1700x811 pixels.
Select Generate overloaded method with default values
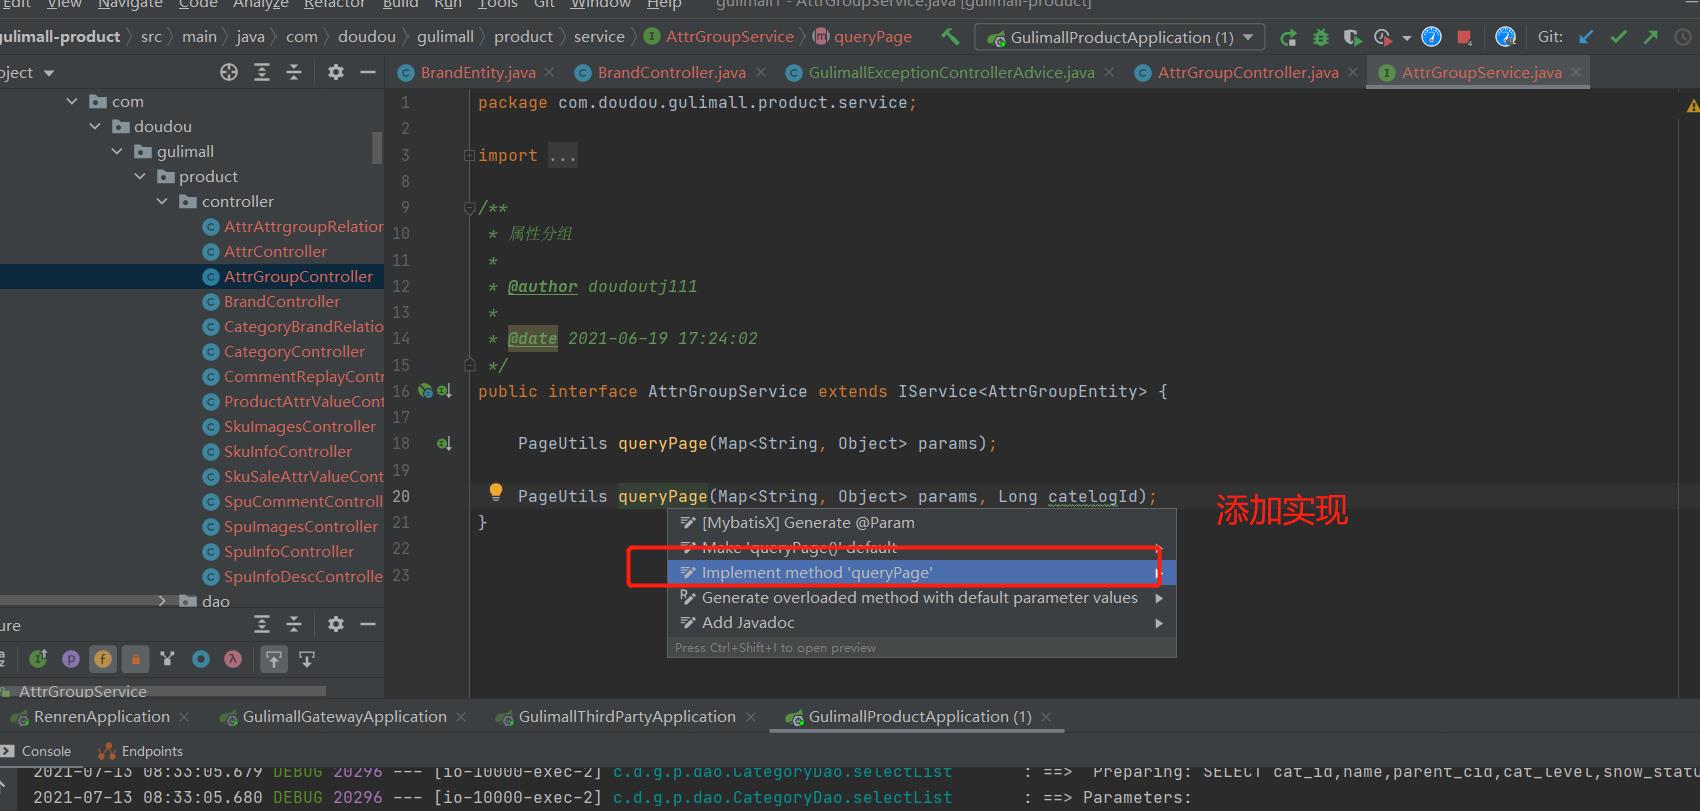(x=921, y=597)
